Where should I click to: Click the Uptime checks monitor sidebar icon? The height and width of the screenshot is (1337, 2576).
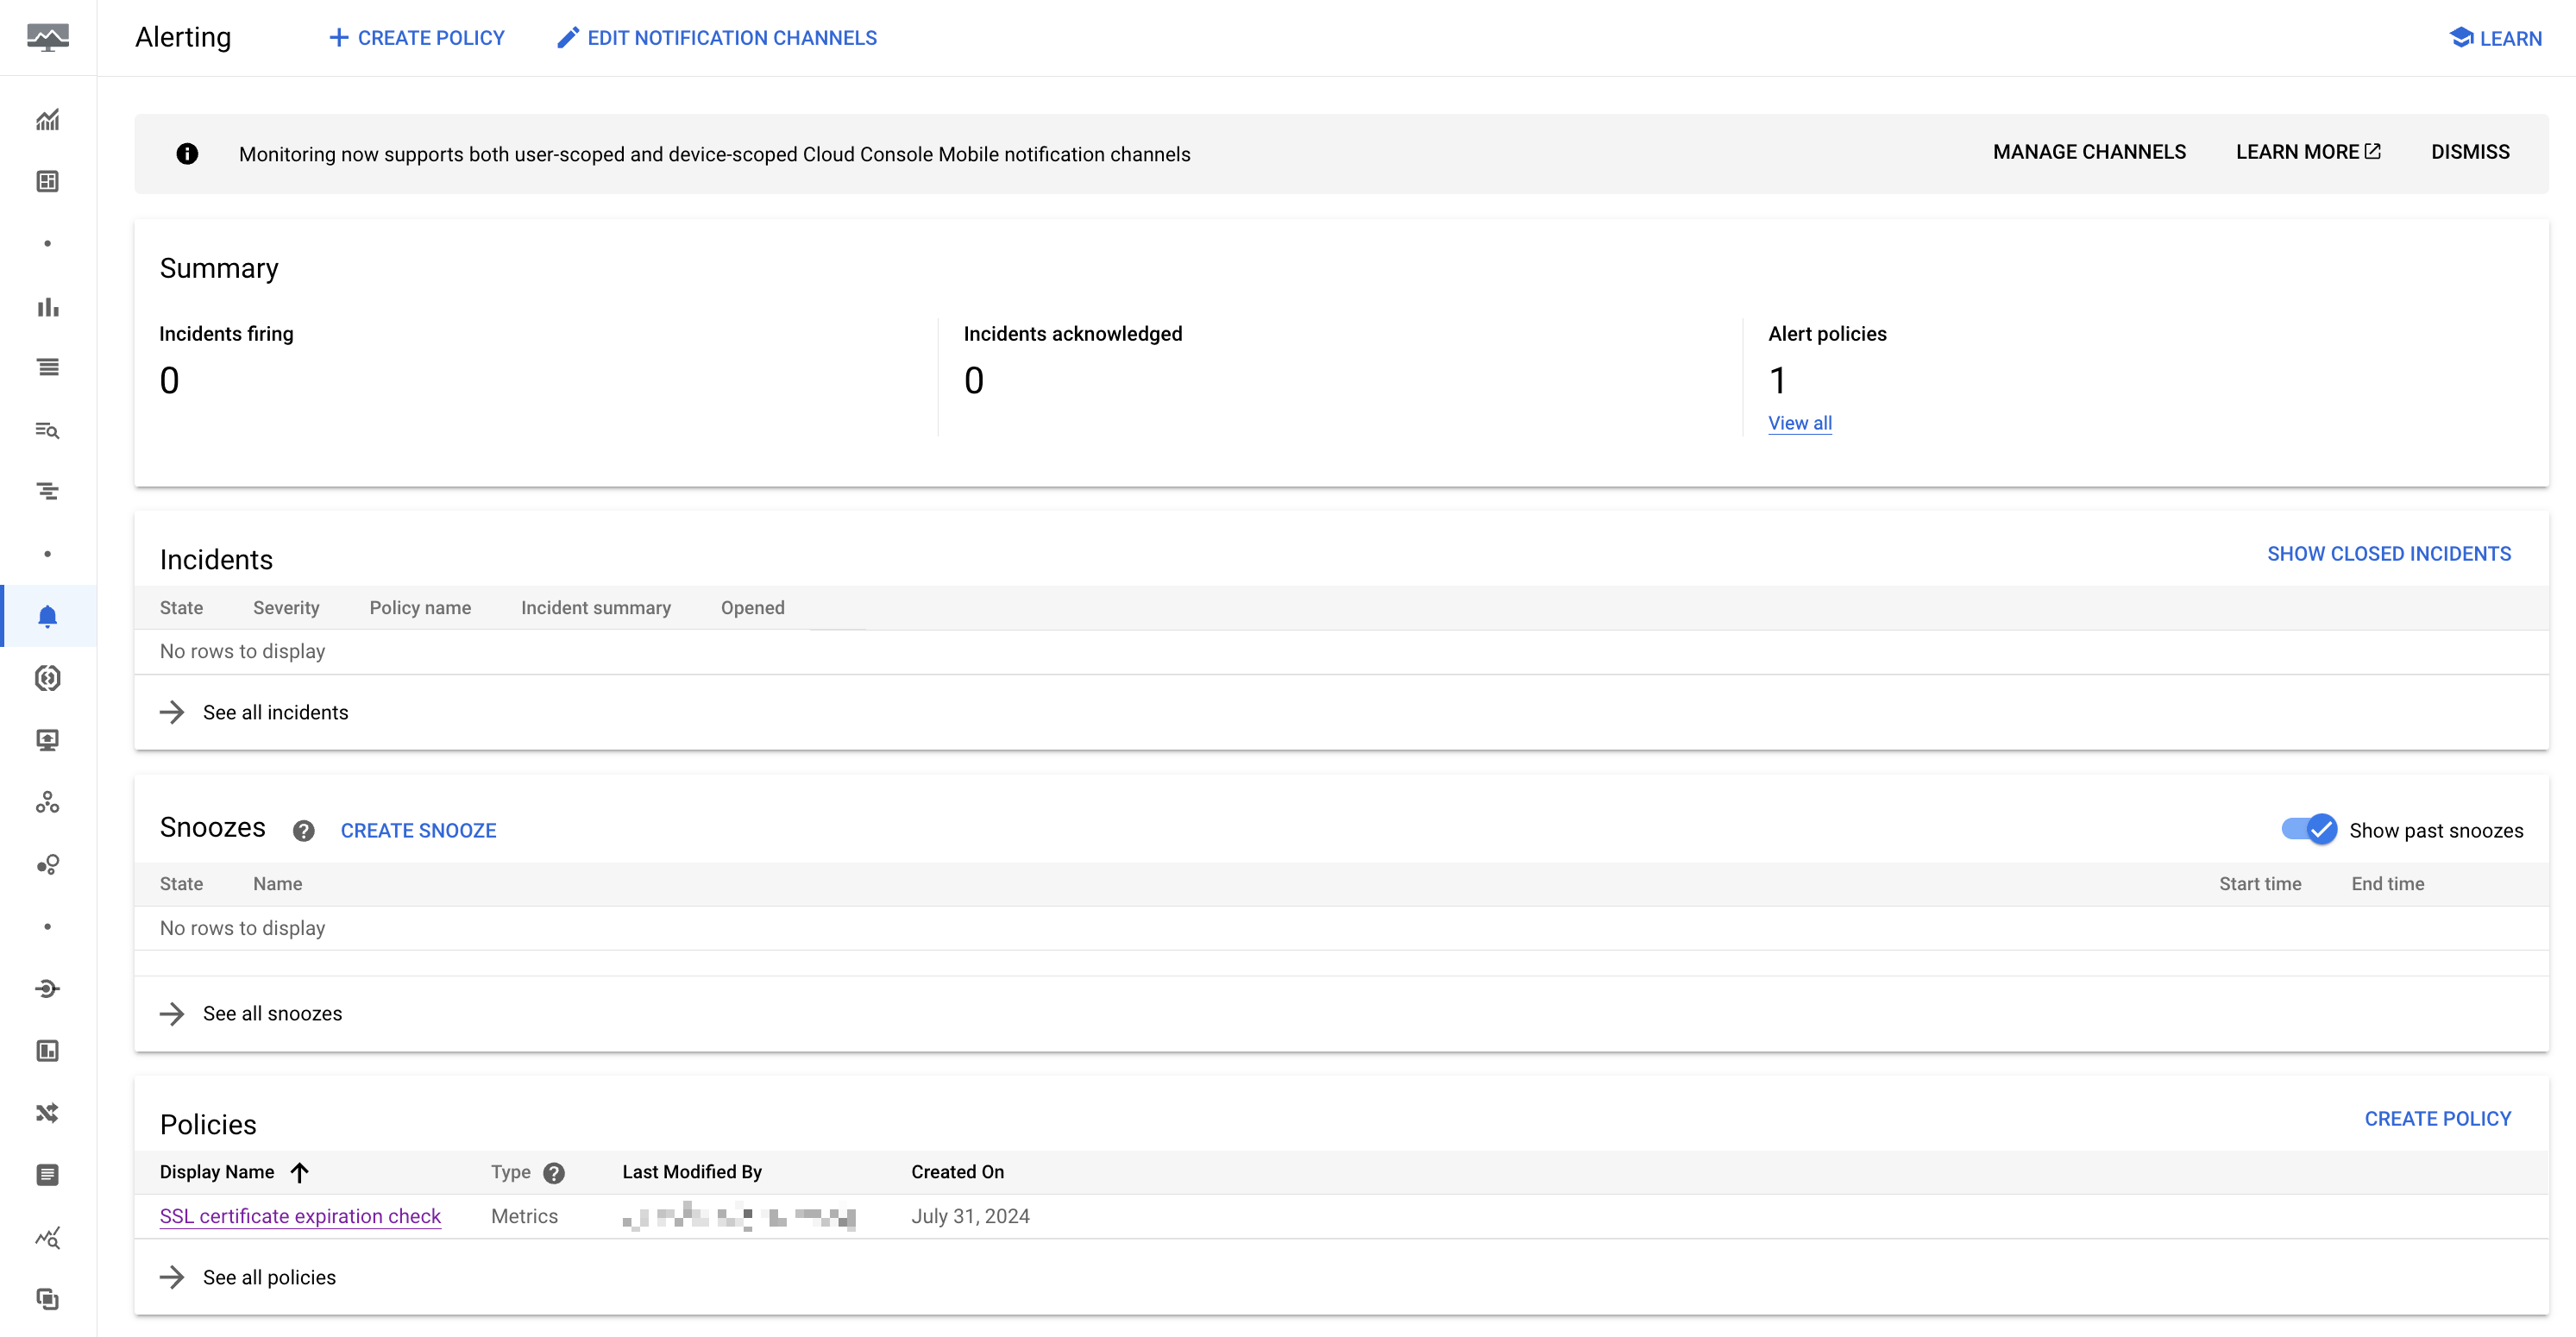47,740
